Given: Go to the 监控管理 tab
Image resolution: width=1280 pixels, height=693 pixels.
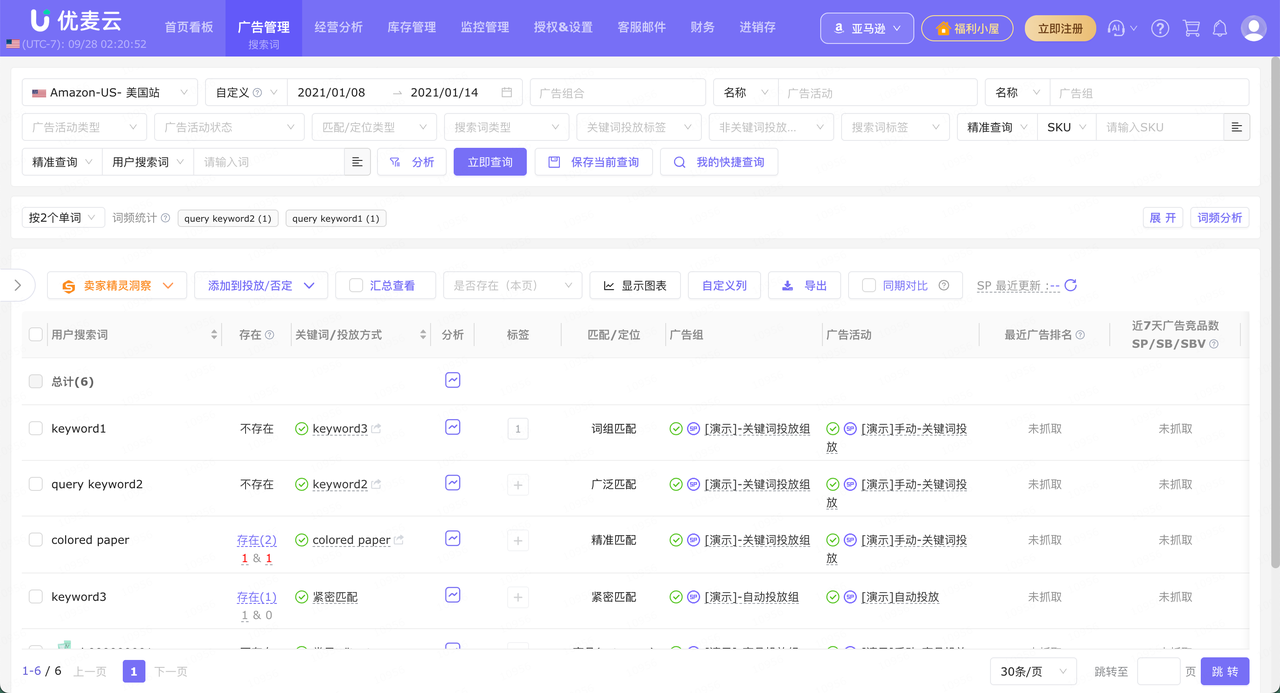Looking at the screenshot, I should click(485, 27).
